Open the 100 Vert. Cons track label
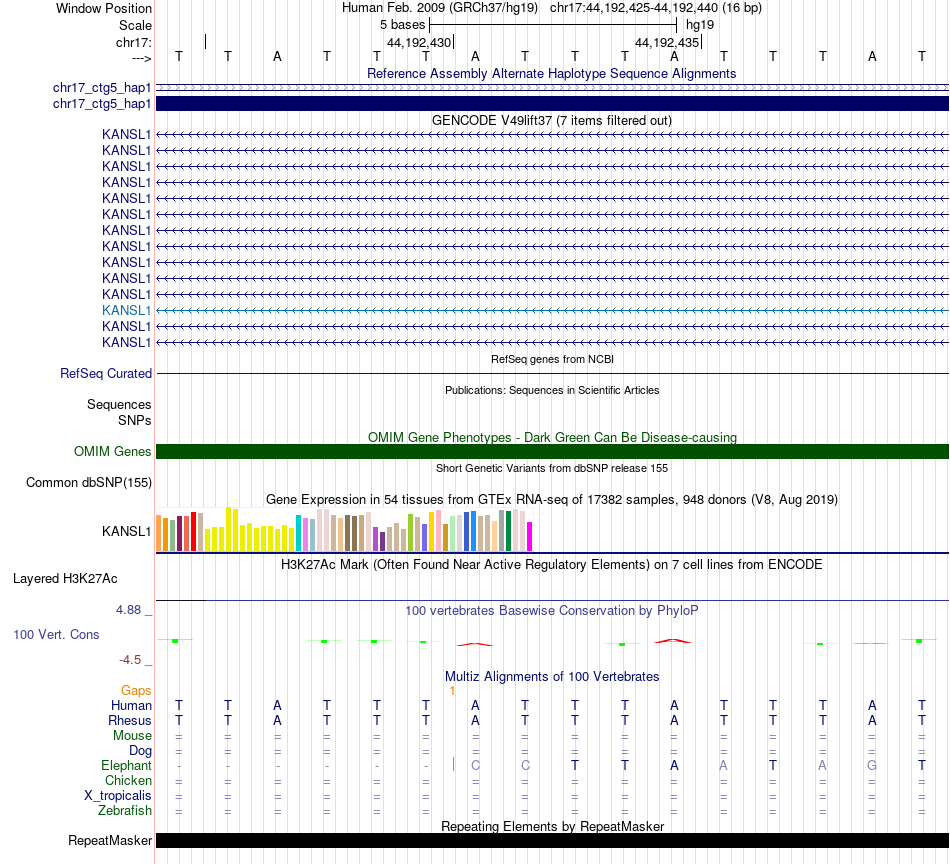The height and width of the screenshot is (864, 950). [56, 634]
